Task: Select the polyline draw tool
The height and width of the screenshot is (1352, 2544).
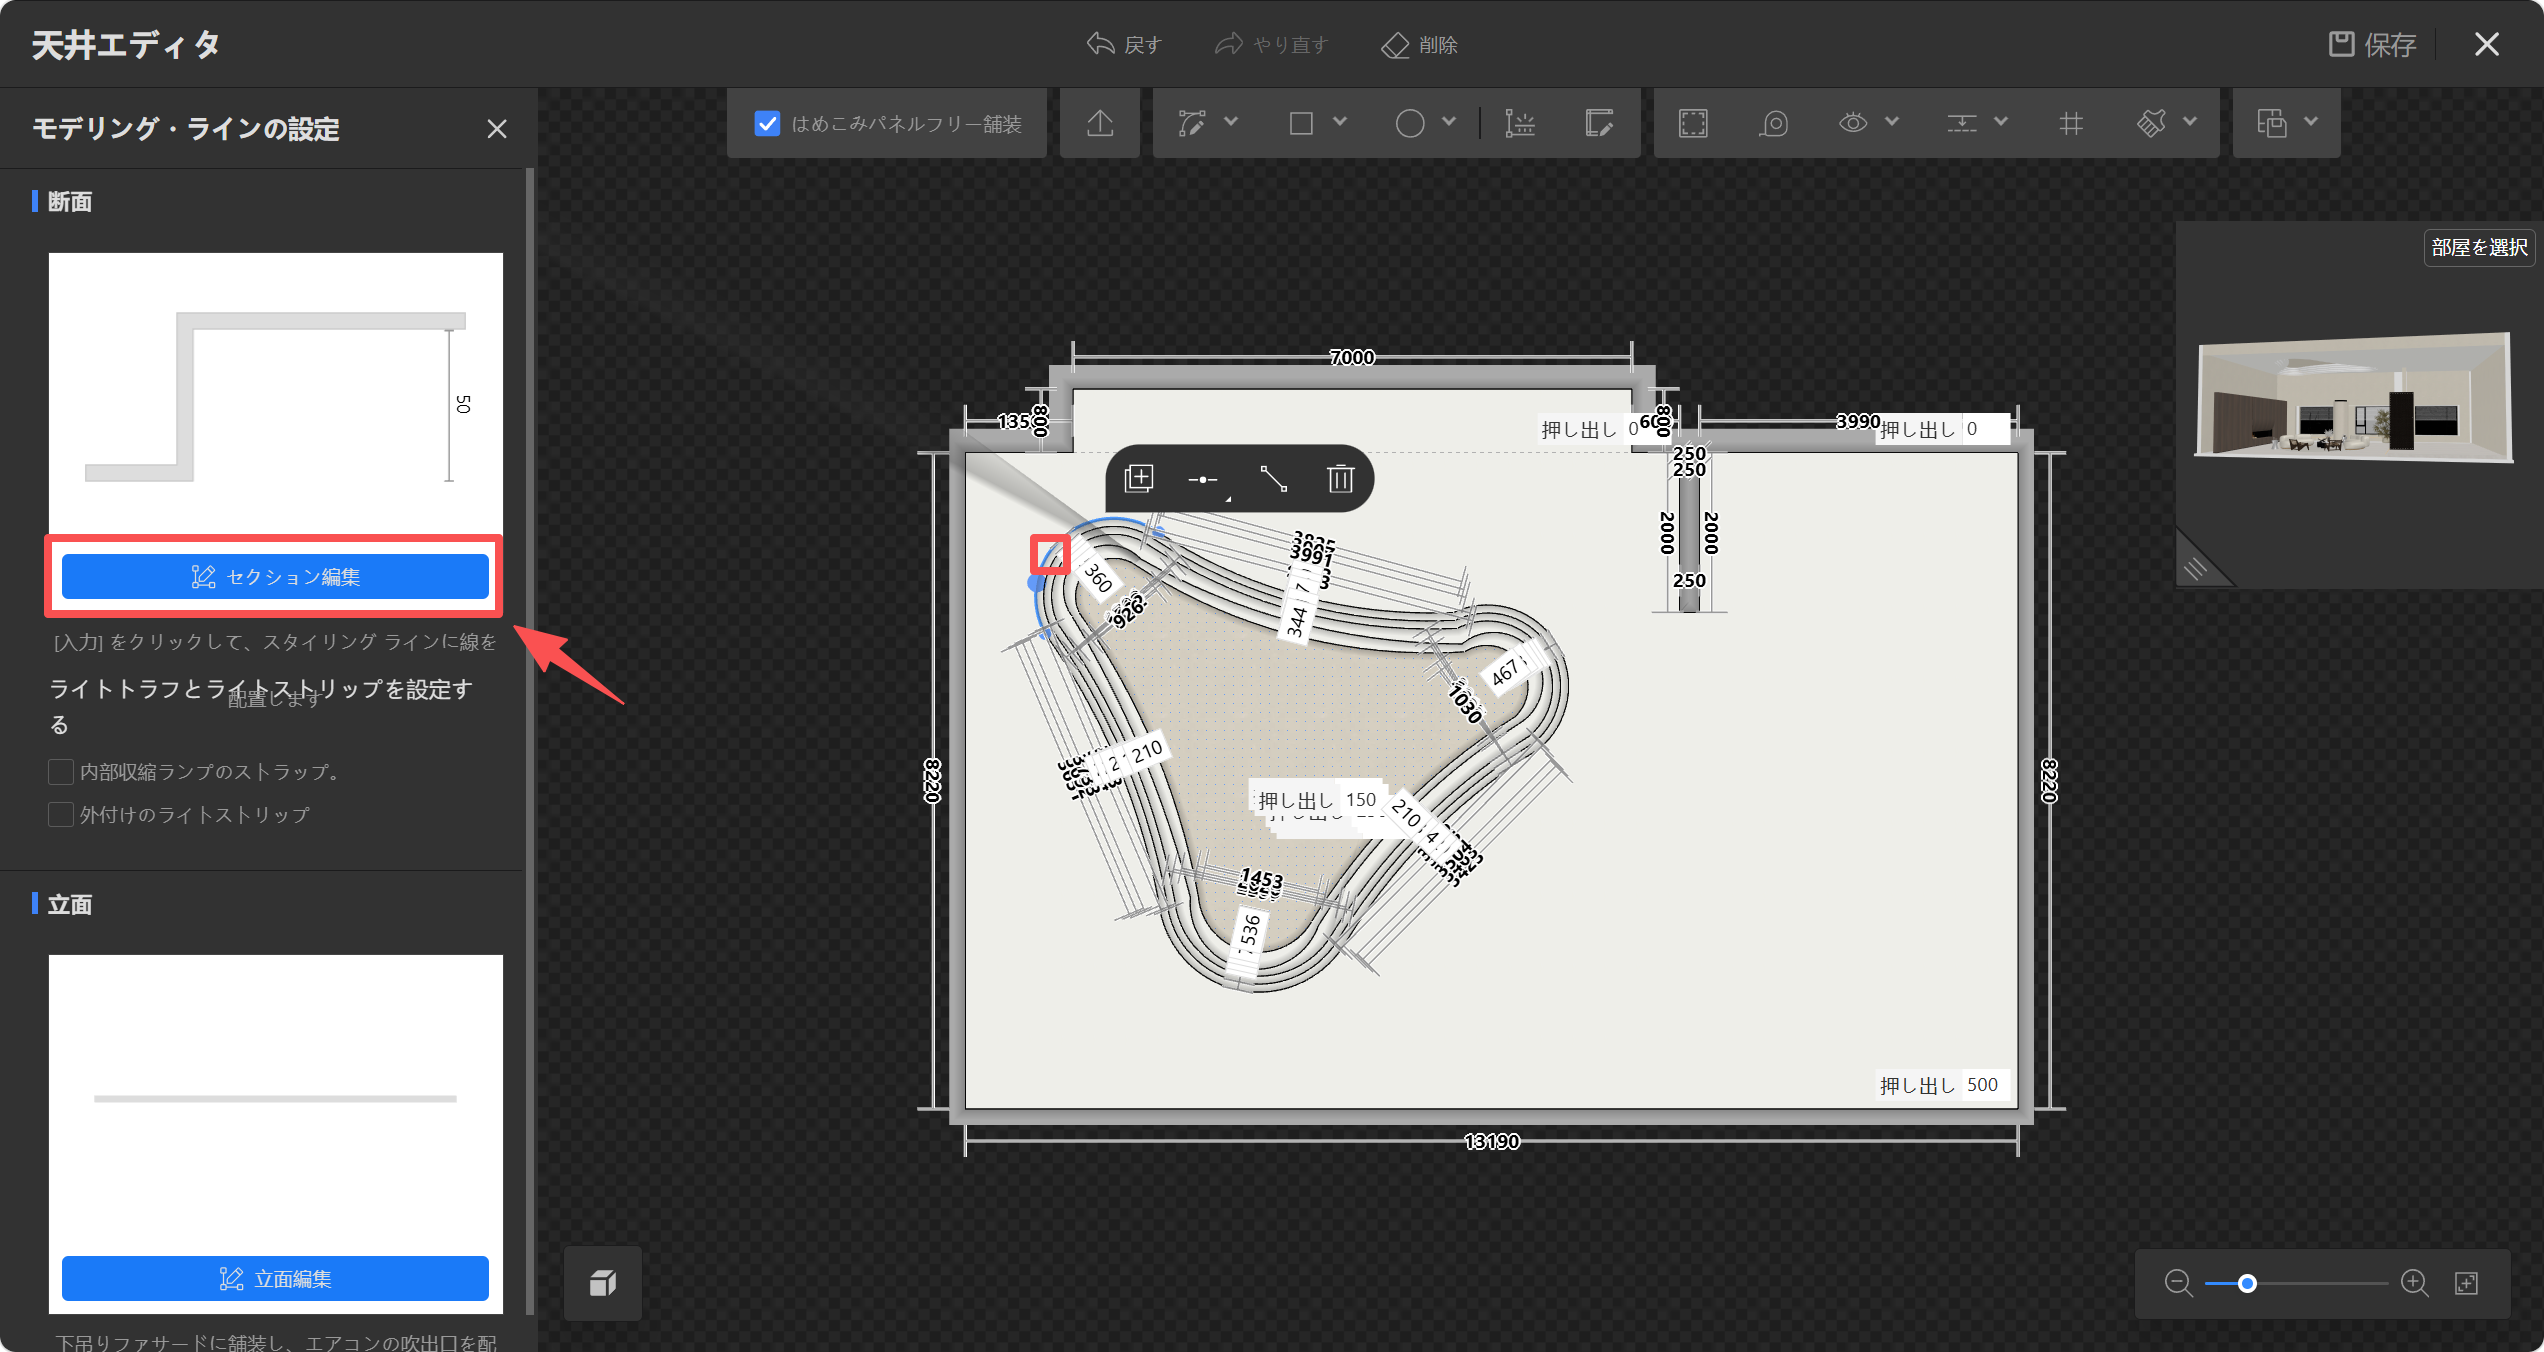Action: coord(1191,123)
